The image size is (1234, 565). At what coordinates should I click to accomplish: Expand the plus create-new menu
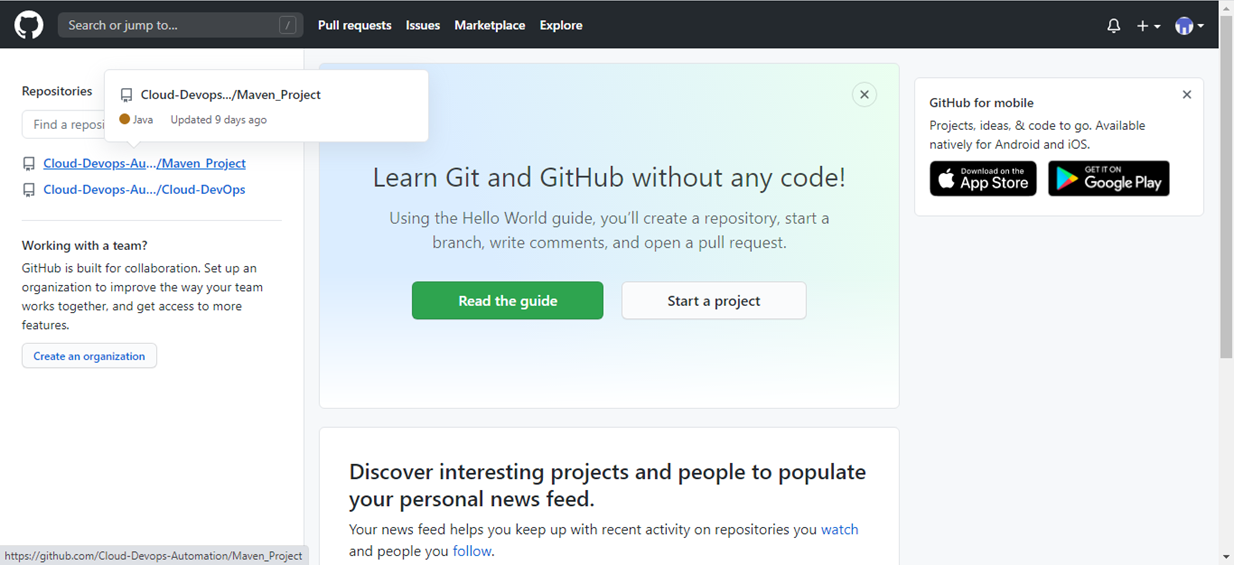point(1148,26)
